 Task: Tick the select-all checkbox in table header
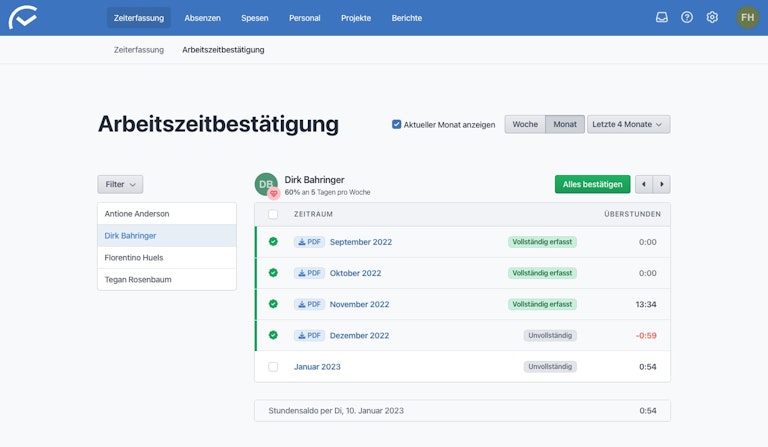tap(273, 214)
